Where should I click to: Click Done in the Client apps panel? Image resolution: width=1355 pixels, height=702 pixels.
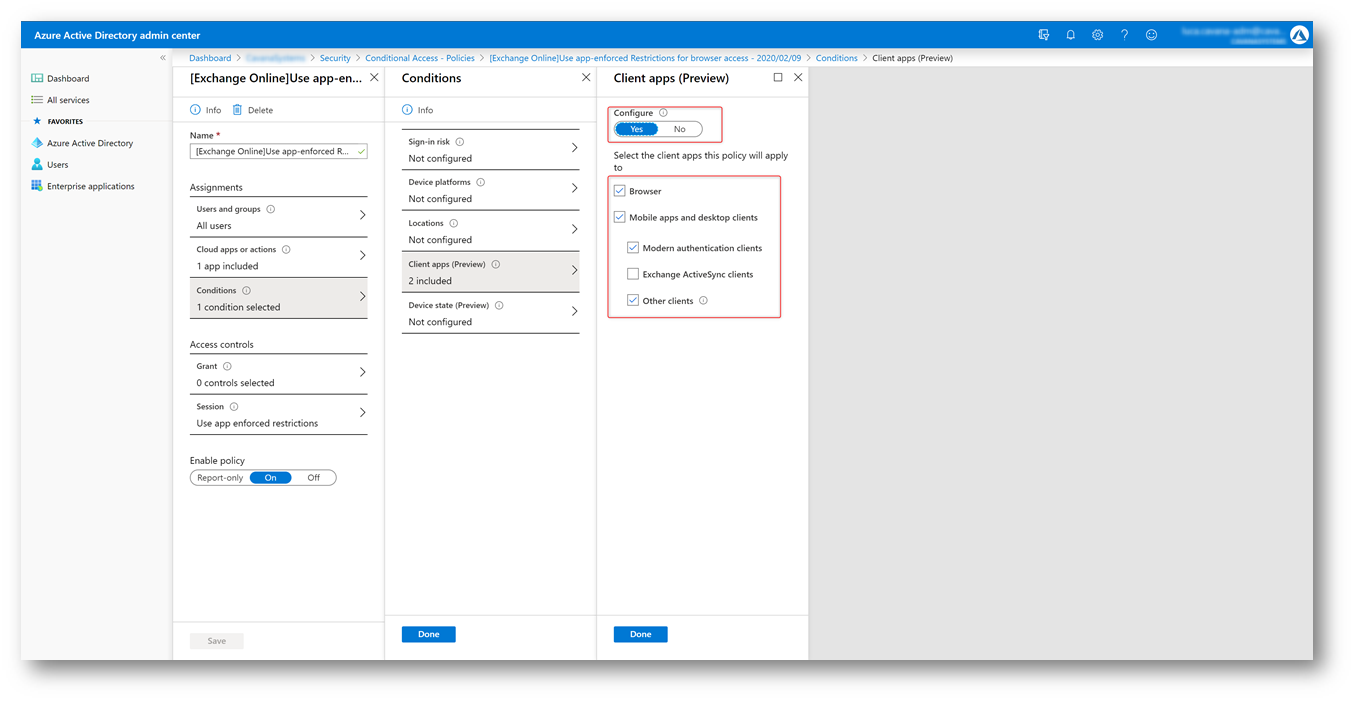pos(641,634)
